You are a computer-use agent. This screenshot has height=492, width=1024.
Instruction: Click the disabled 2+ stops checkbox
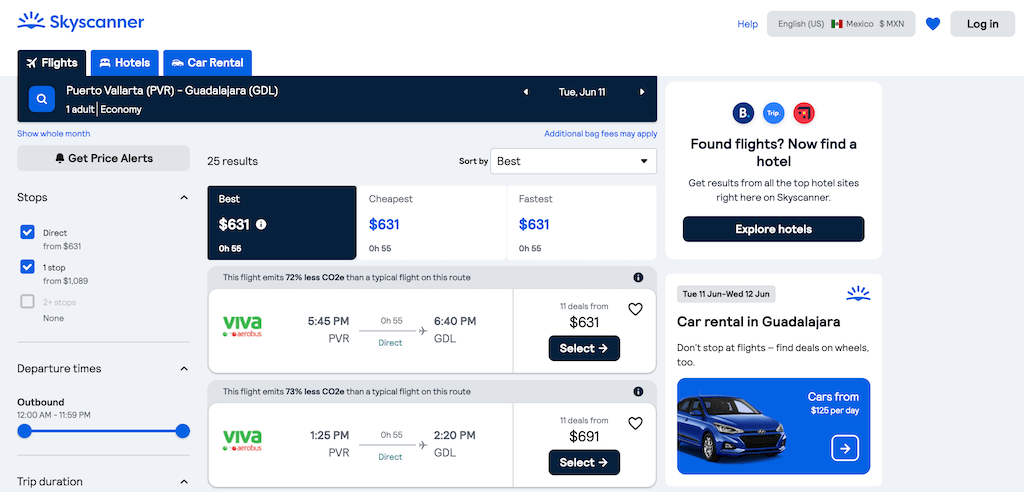[27, 301]
